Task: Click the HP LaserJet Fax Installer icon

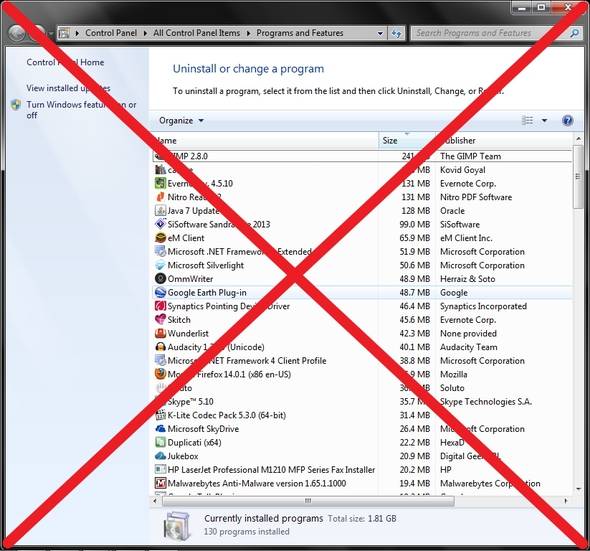Action: tap(160, 469)
